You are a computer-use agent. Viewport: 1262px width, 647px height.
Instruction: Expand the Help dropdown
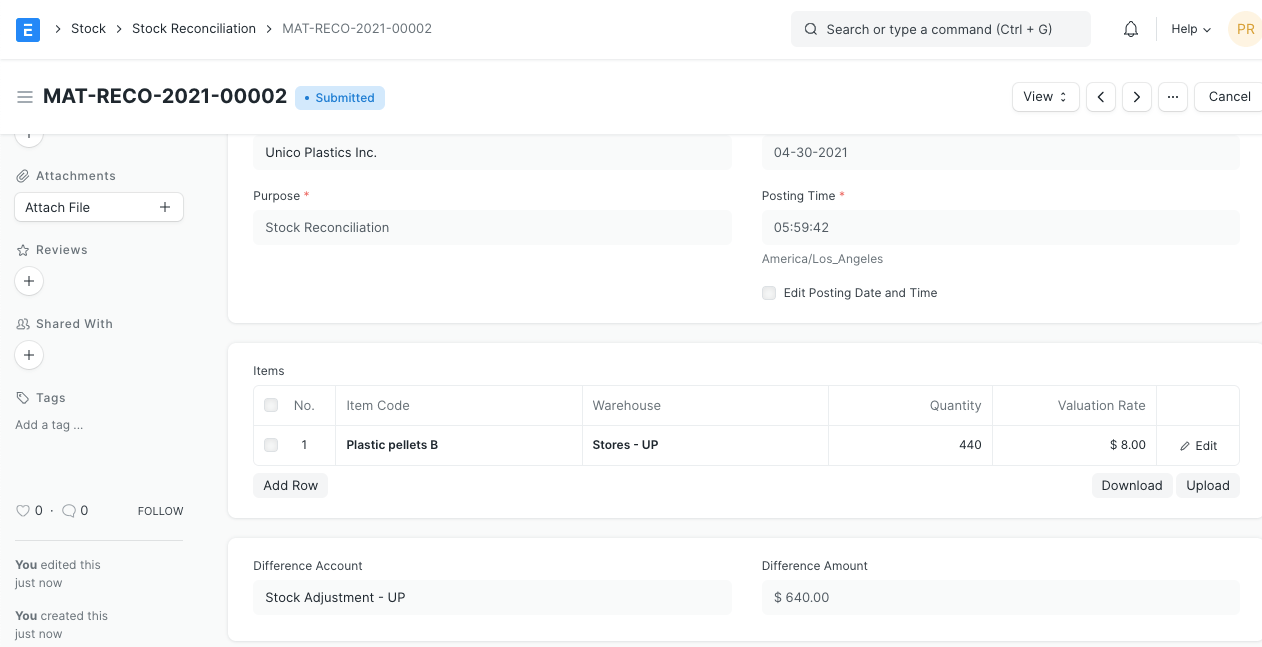[1189, 29]
